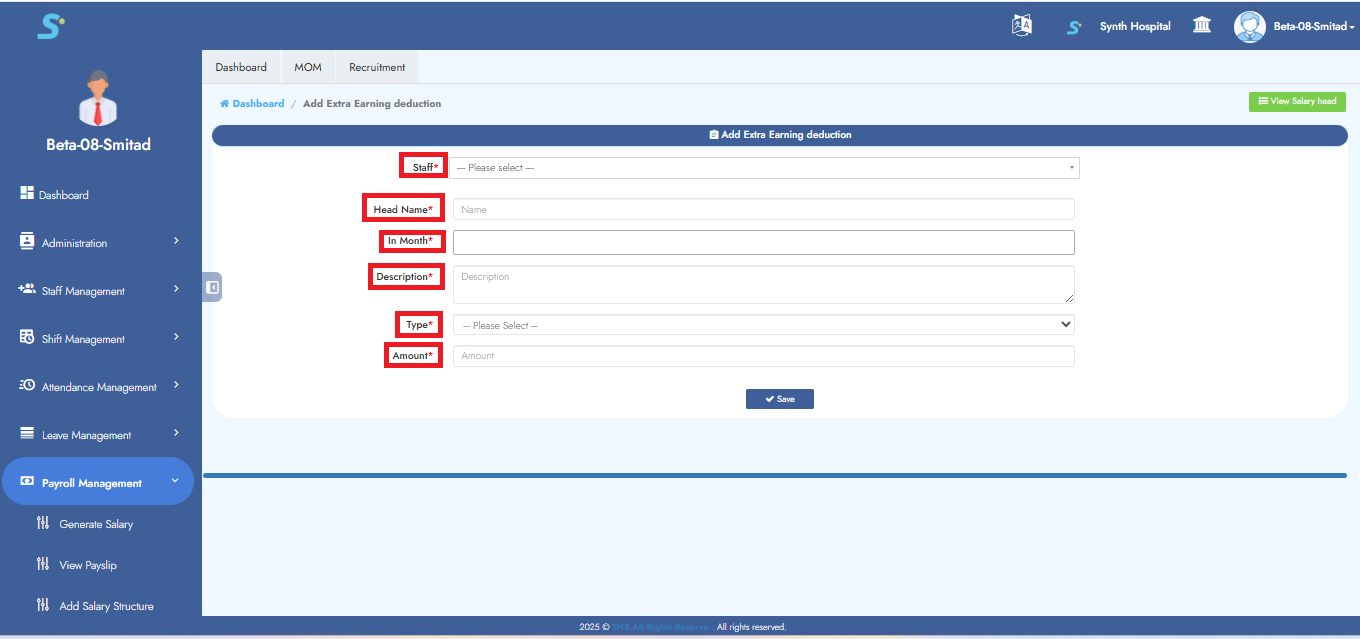The image size is (1360, 639).
Task: Click the Synth Hospital logo icon
Action: coord(1074,27)
